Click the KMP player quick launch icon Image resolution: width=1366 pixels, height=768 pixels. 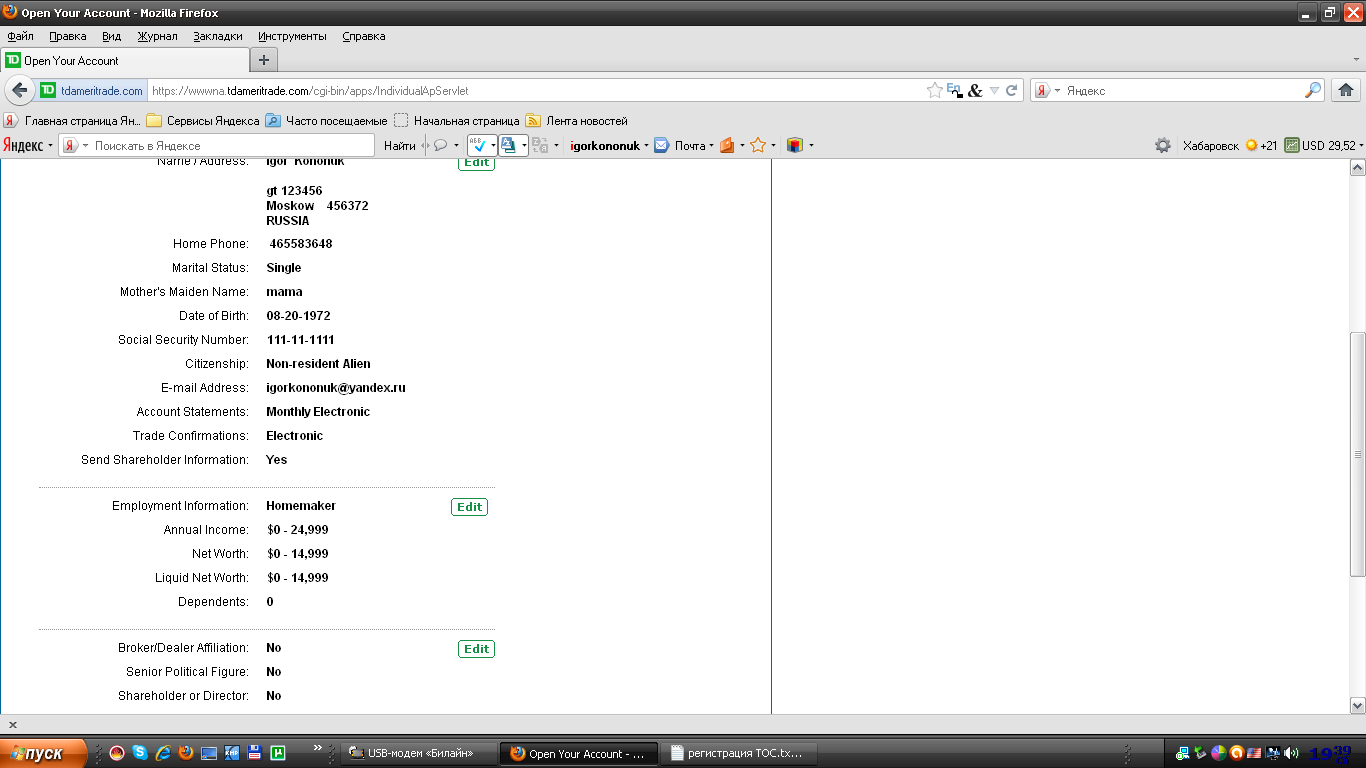coord(232,753)
